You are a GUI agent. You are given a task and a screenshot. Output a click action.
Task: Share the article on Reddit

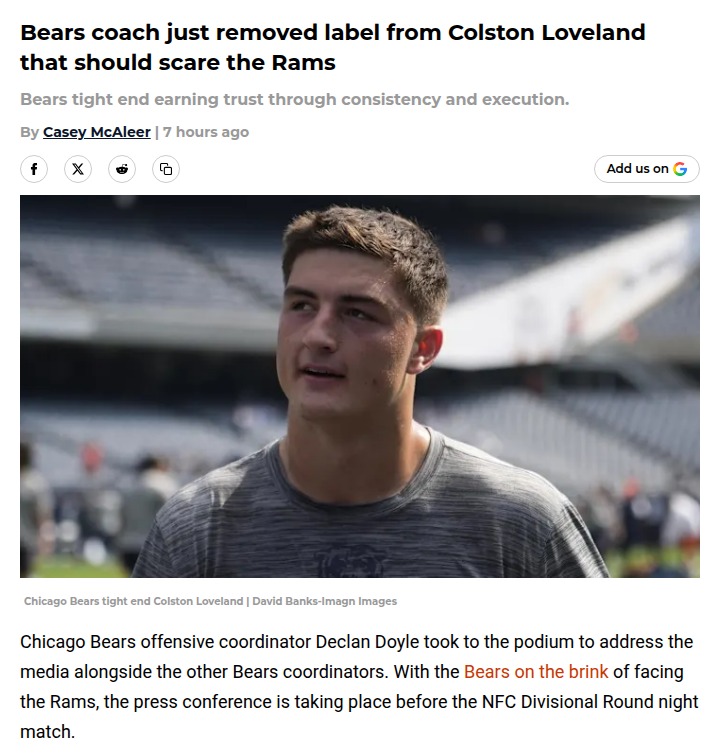pos(122,169)
